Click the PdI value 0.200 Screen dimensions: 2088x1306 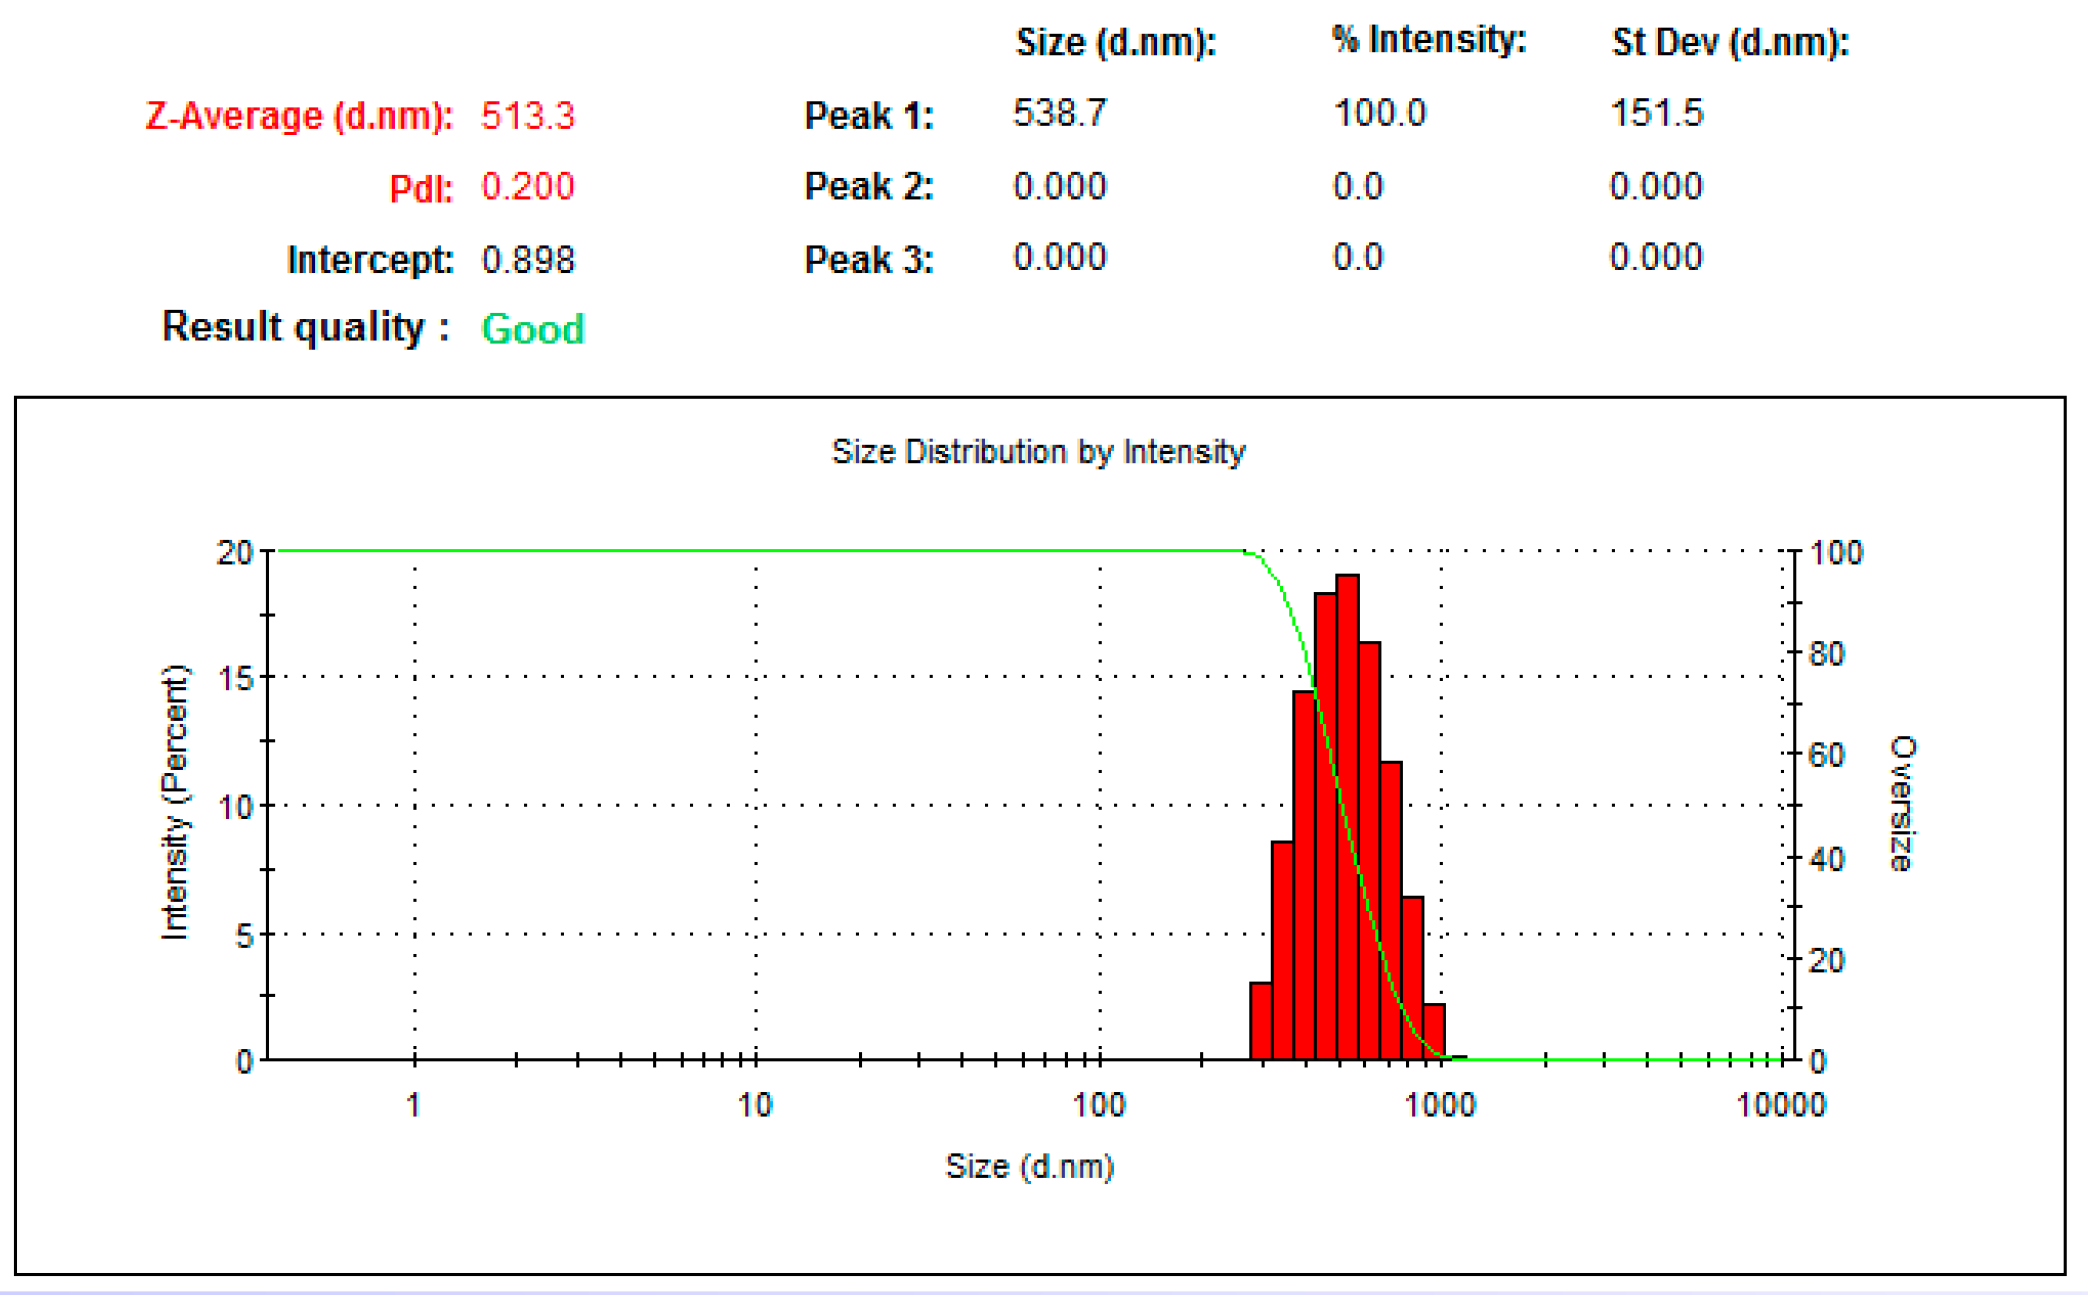pyautogui.click(x=528, y=187)
